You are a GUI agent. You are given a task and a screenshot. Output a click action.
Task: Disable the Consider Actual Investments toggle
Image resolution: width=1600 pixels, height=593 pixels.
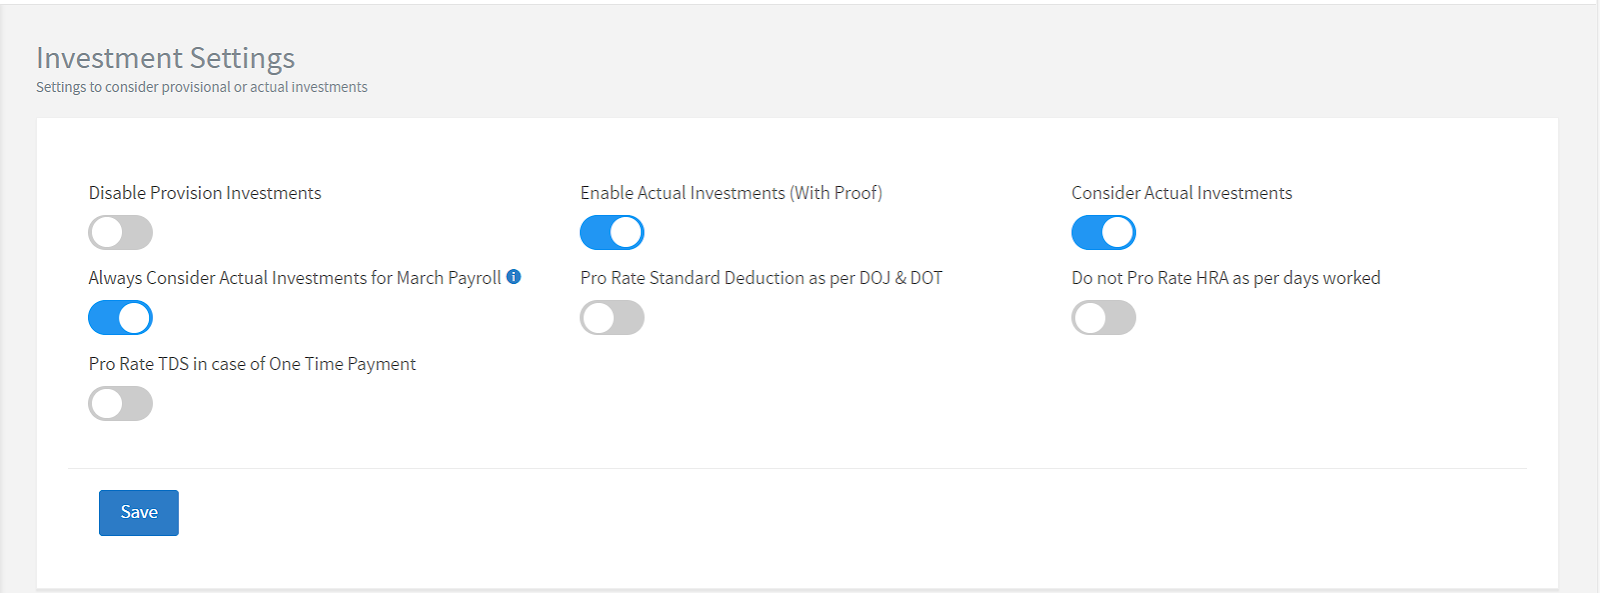pos(1103,233)
